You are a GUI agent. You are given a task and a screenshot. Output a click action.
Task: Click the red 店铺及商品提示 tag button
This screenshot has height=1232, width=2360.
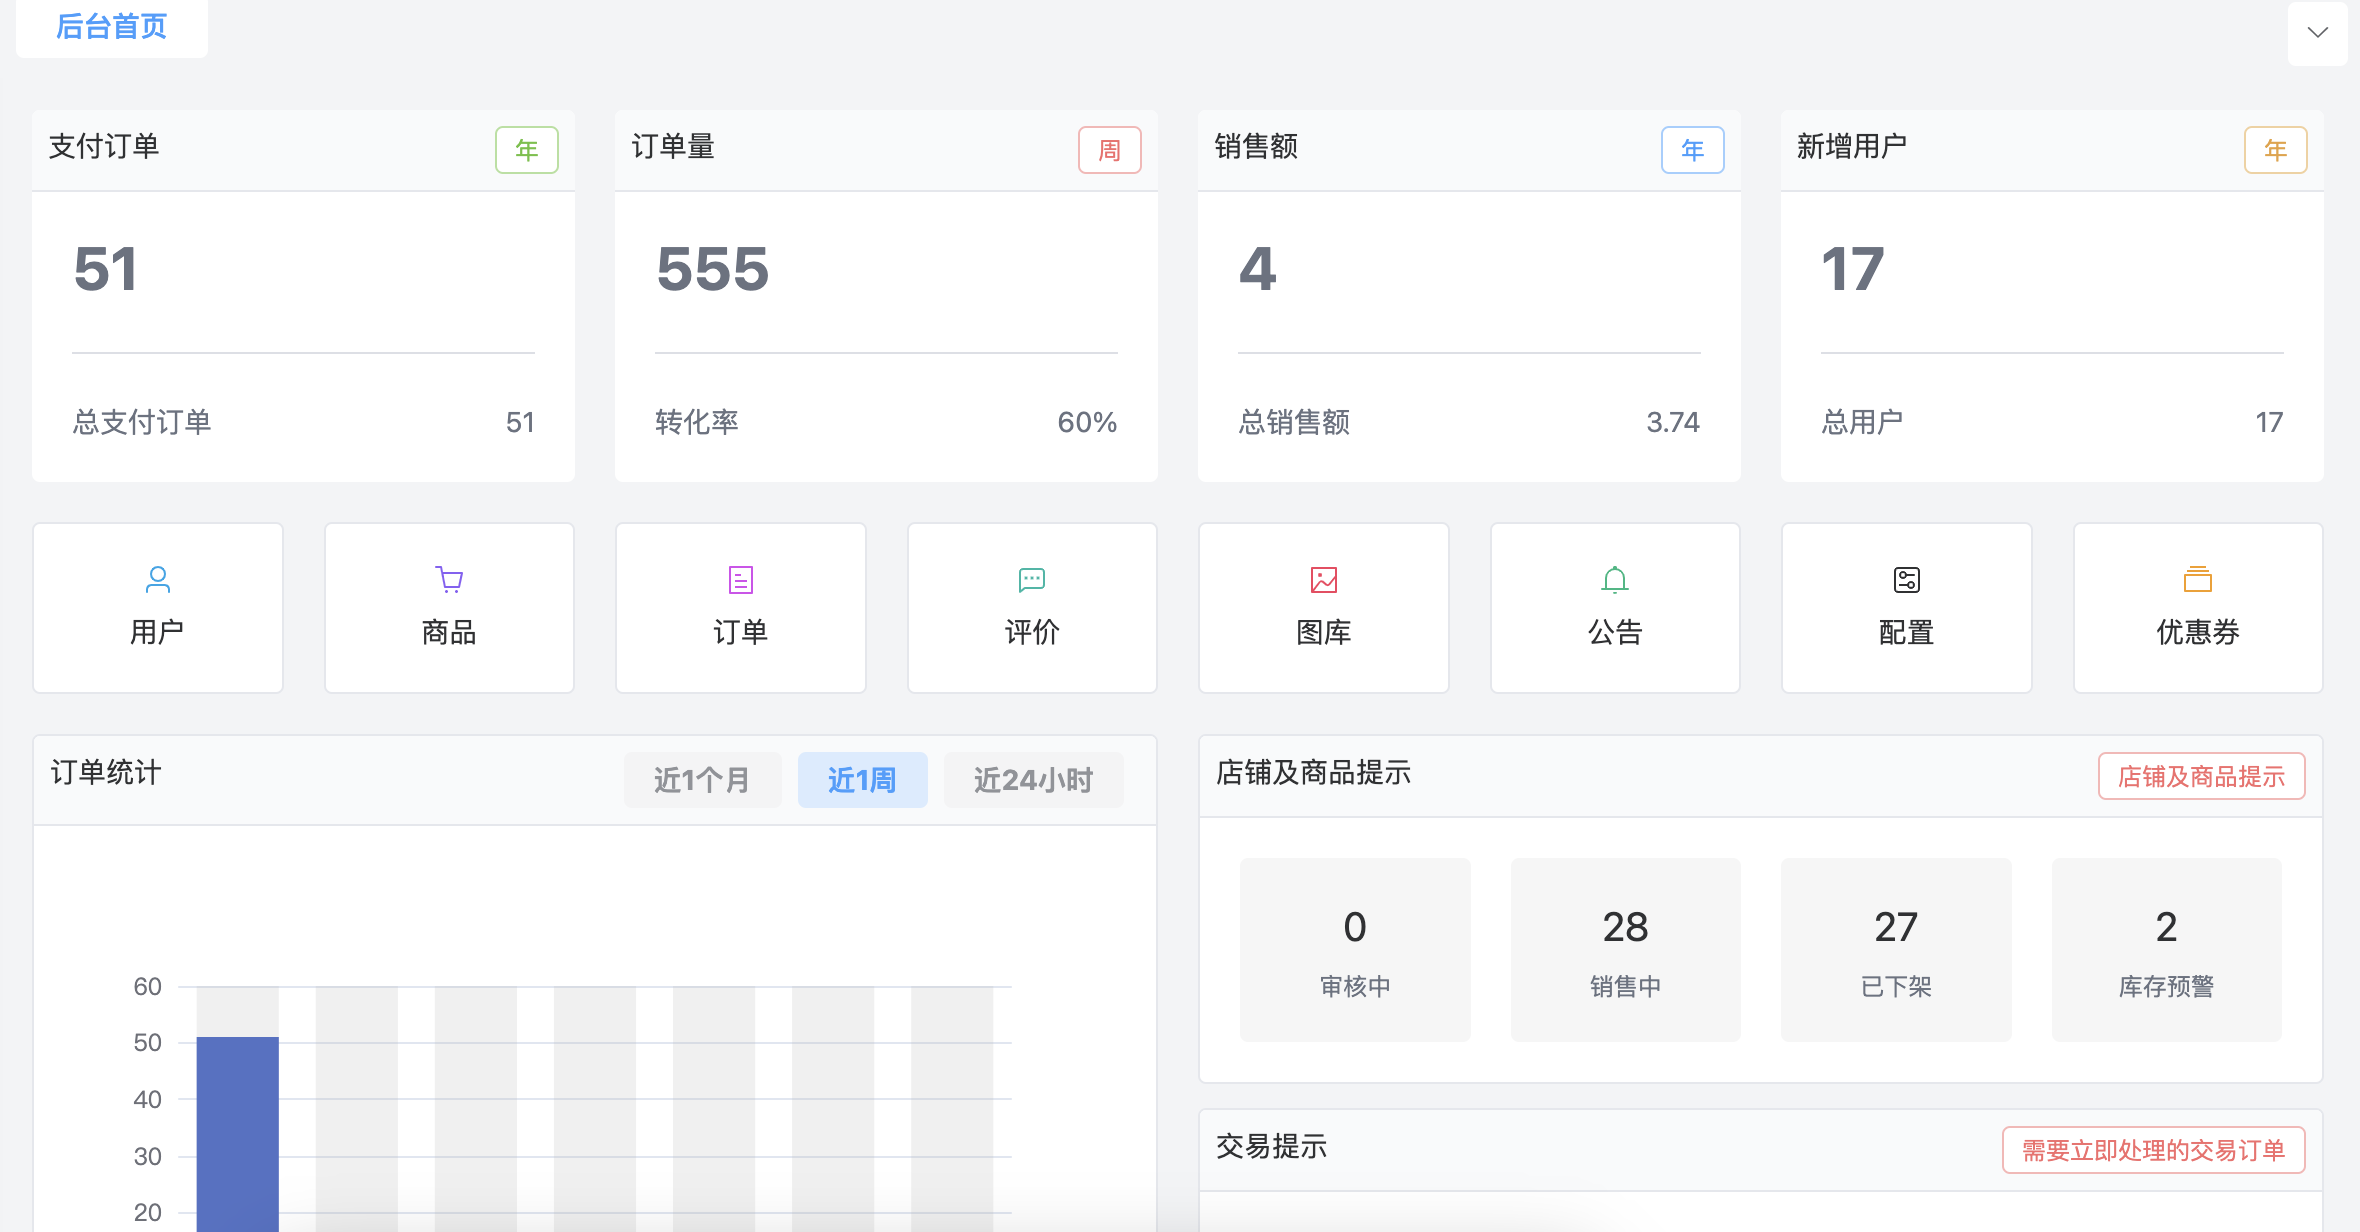pyautogui.click(x=2202, y=776)
